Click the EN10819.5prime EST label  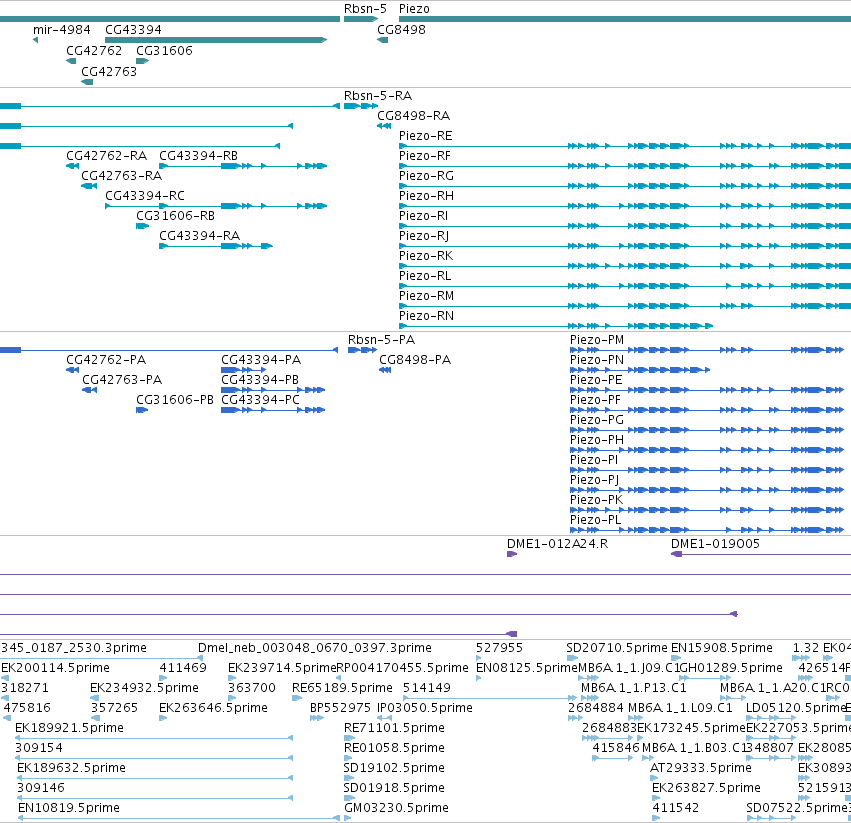(69, 808)
